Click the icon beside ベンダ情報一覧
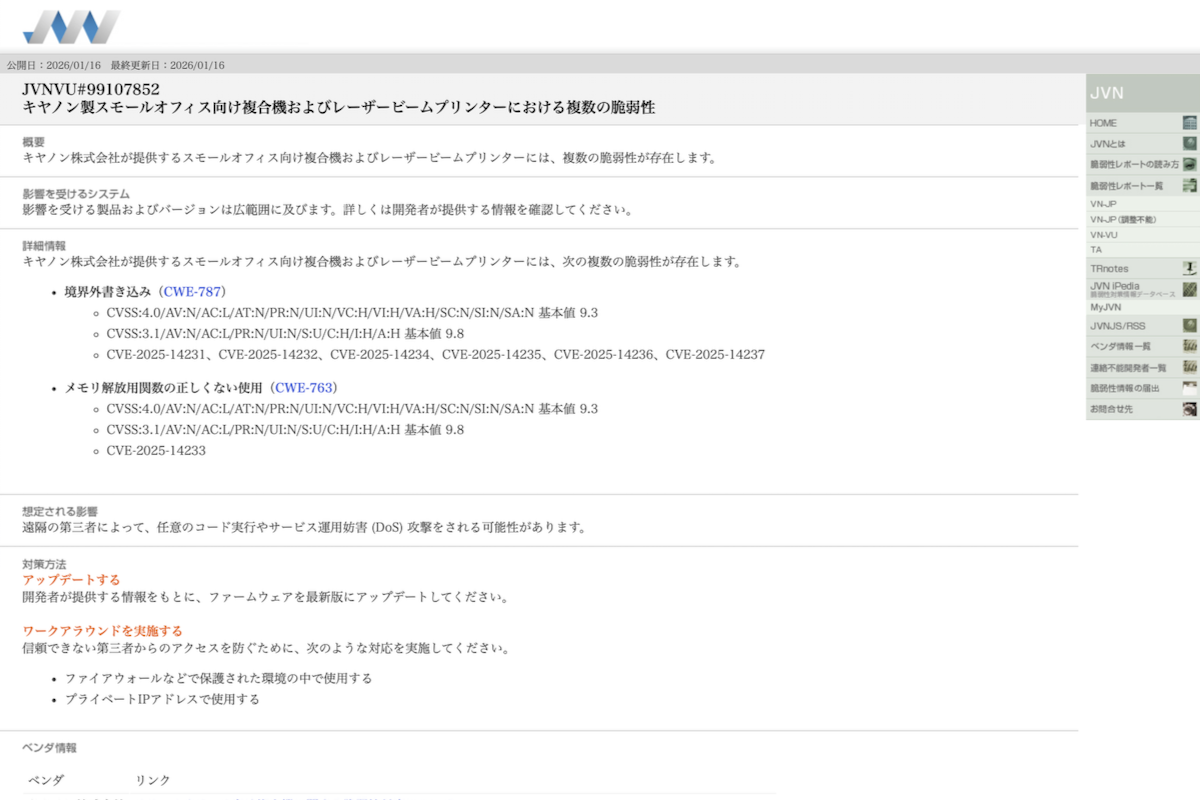 tap(1189, 346)
